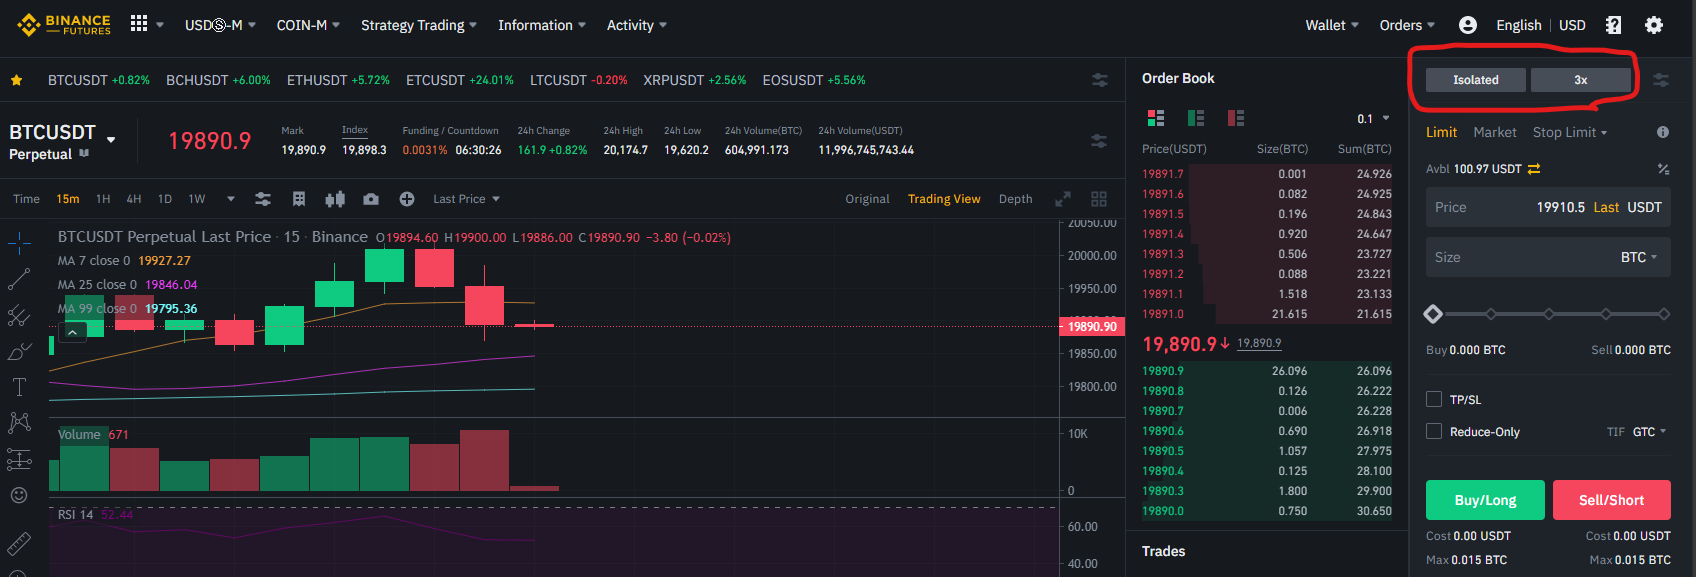Viewport: 1696px width, 577px height.
Task: Switch to the Depth chart tab
Action: pos(1015,199)
